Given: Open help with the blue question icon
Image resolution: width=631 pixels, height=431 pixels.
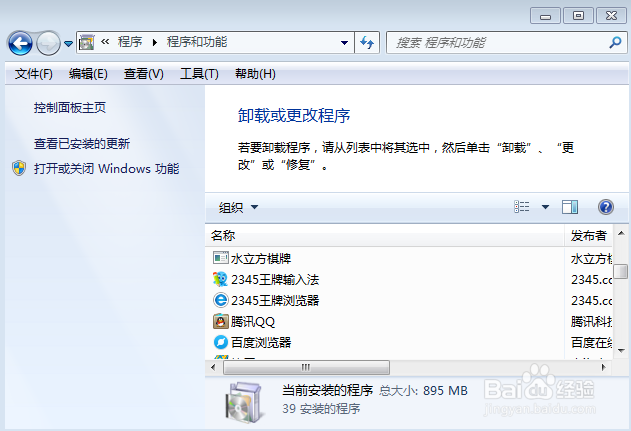Looking at the screenshot, I should pos(606,207).
